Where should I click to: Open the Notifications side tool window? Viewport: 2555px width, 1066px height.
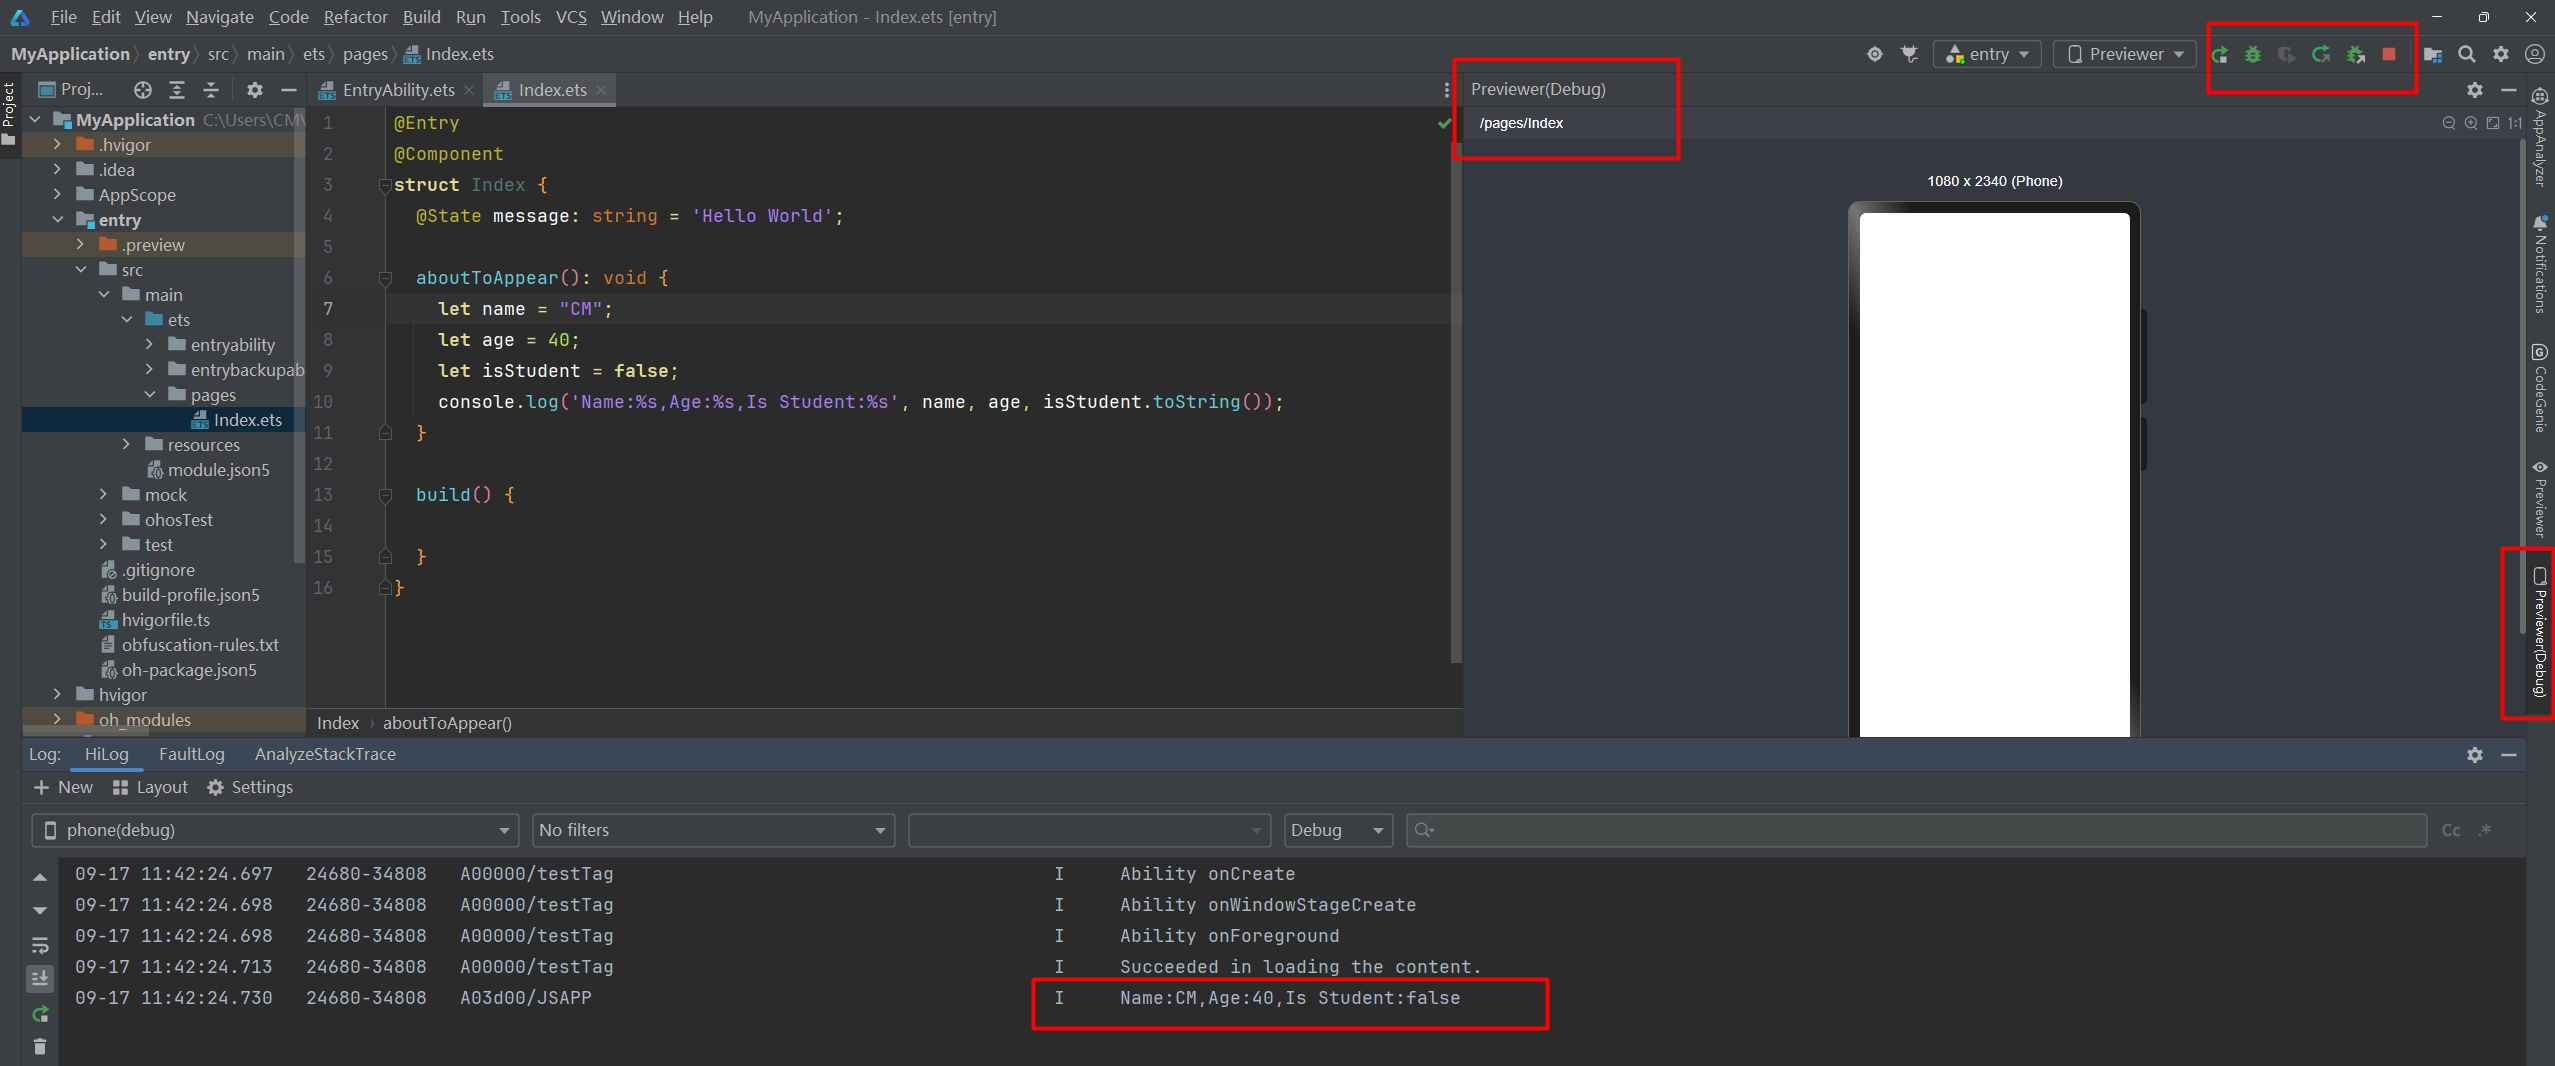pos(2539,265)
